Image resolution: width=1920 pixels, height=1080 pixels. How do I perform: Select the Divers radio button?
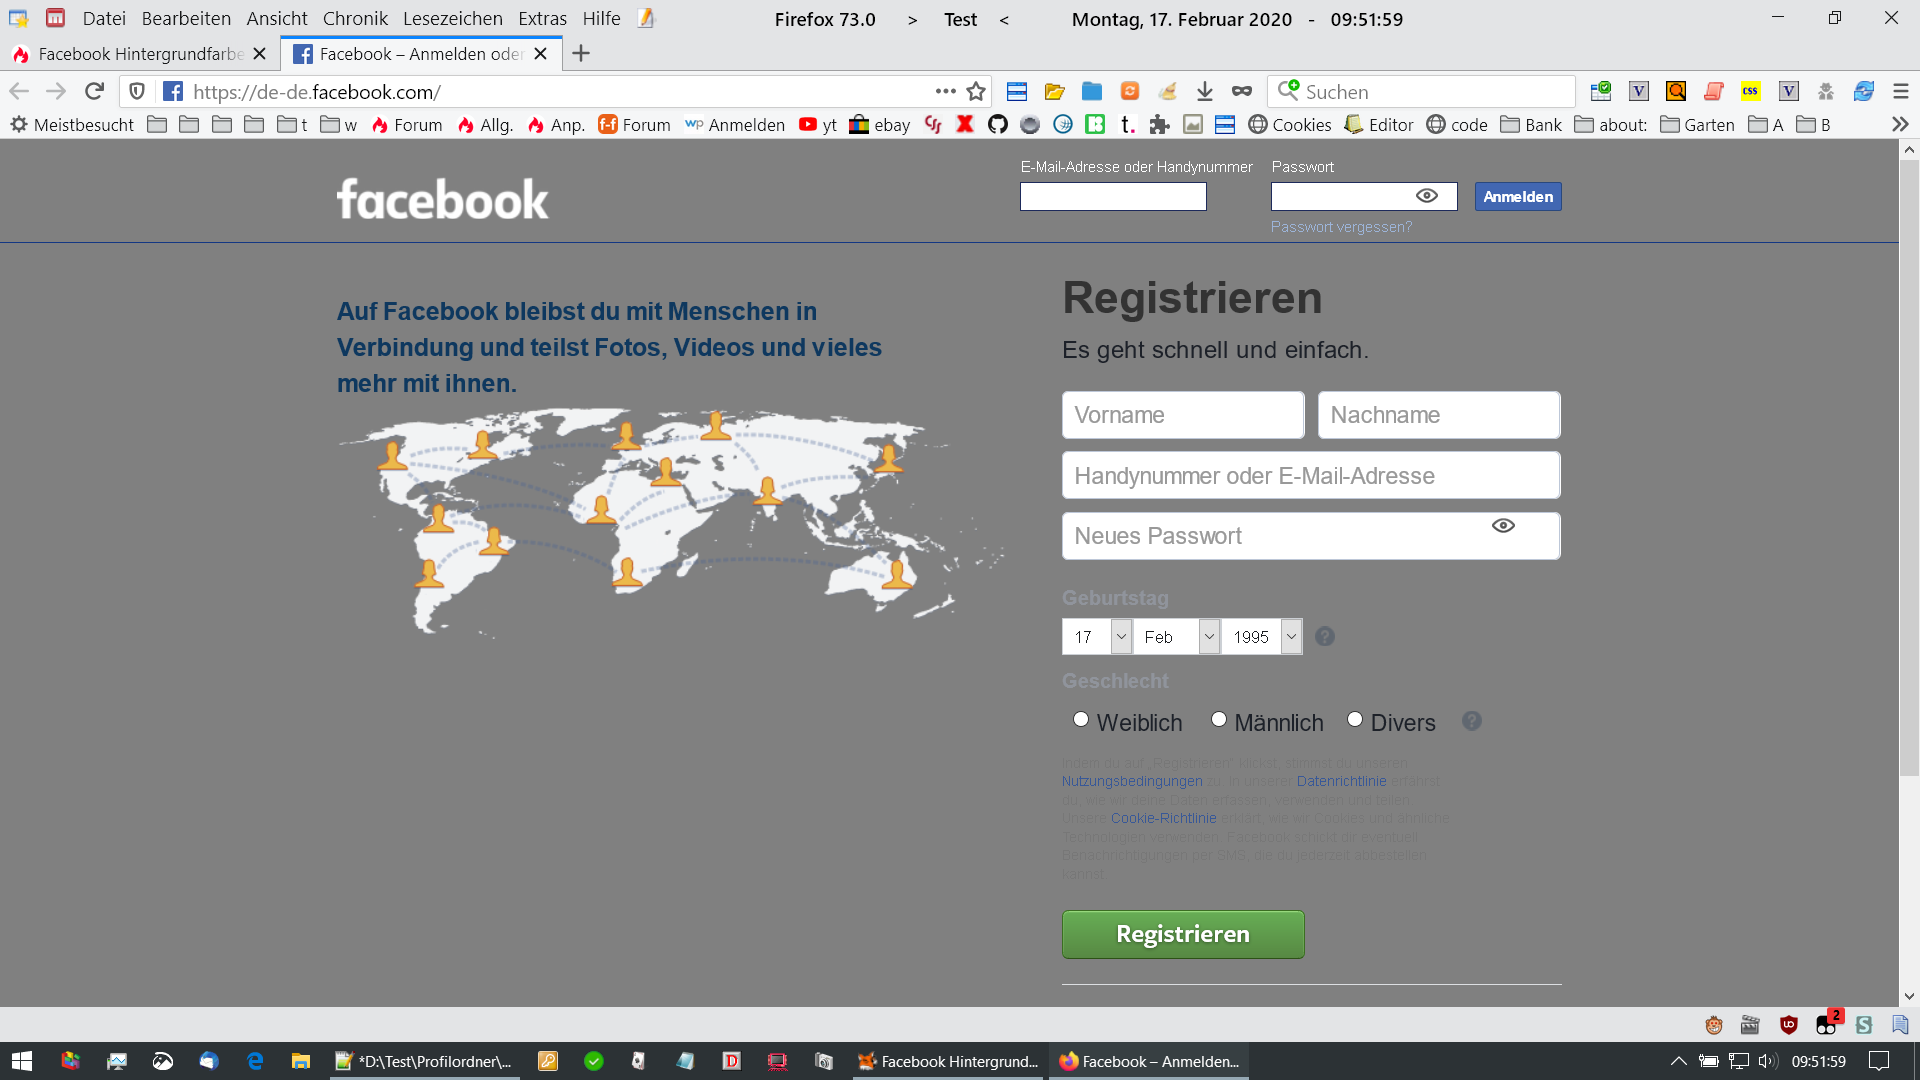[x=1355, y=720]
